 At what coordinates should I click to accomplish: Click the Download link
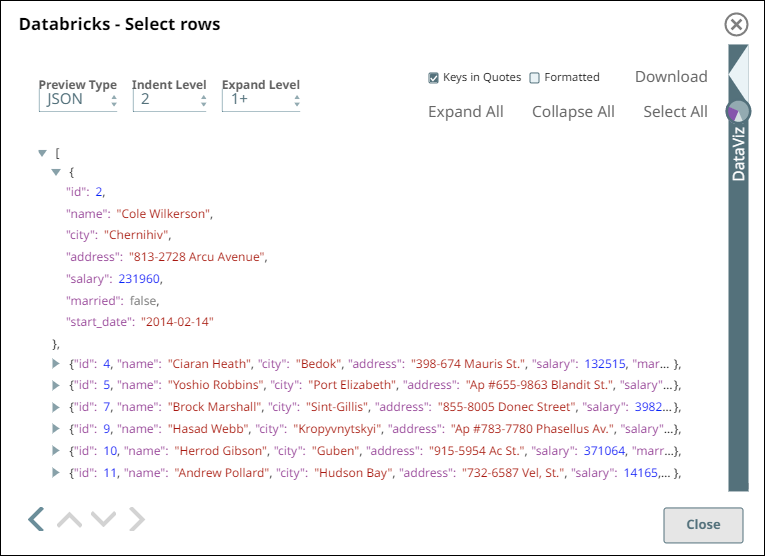(671, 77)
